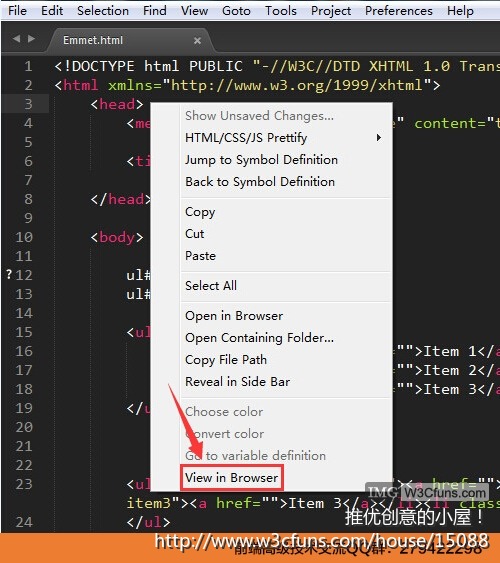Open the Preferences menu
Image resolution: width=500 pixels, height=563 pixels.
(399, 11)
